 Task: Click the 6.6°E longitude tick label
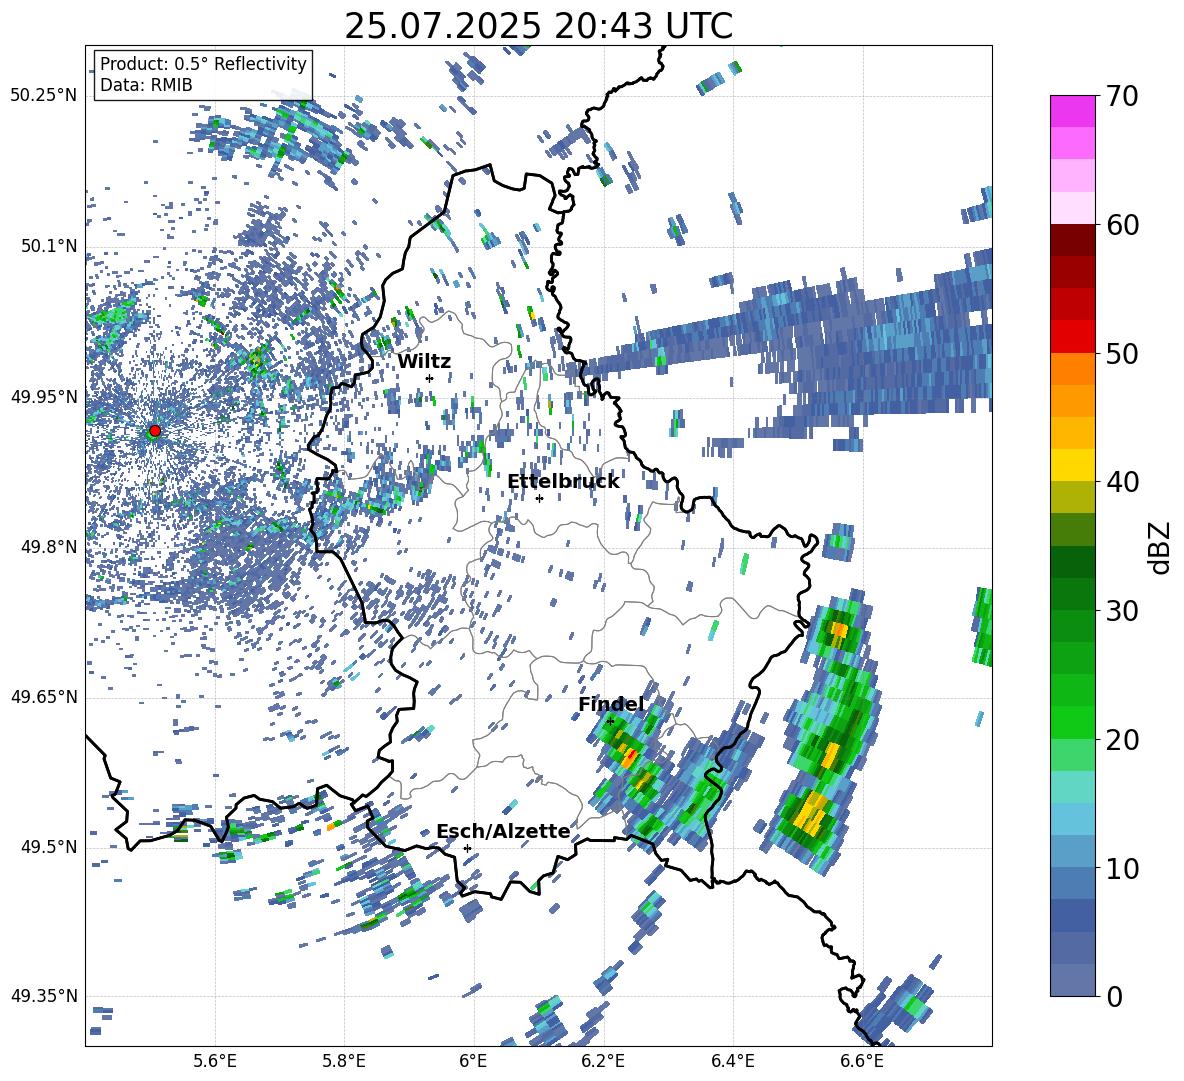click(x=862, y=1061)
